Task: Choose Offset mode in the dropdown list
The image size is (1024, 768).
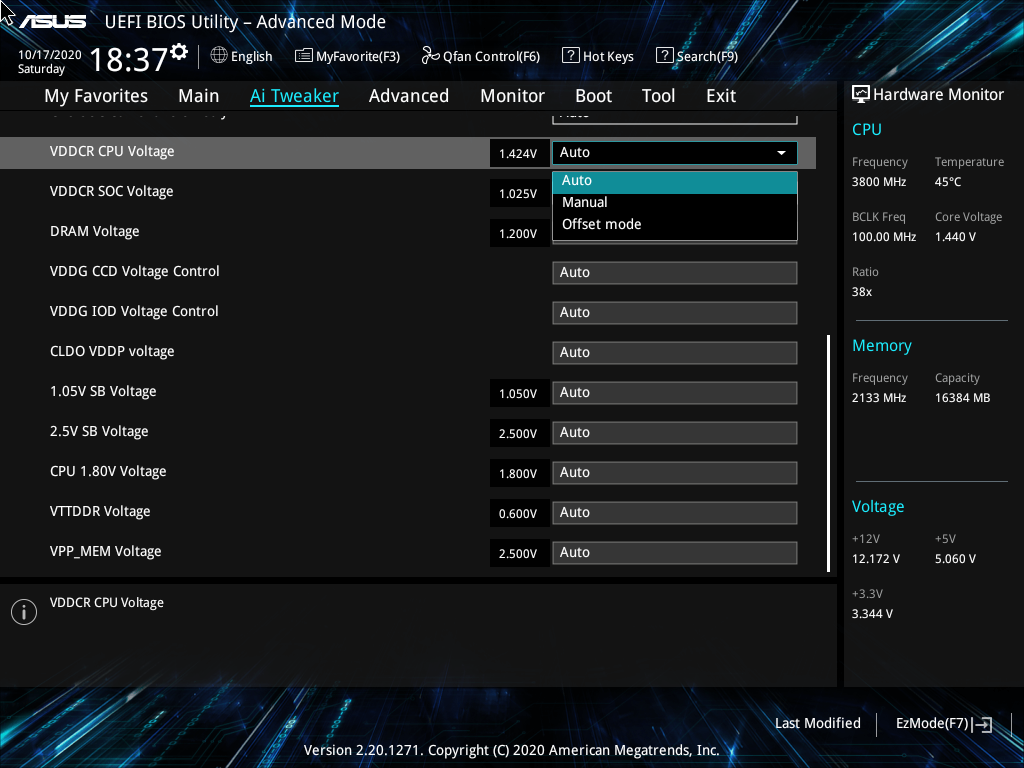Action: pyautogui.click(x=675, y=224)
